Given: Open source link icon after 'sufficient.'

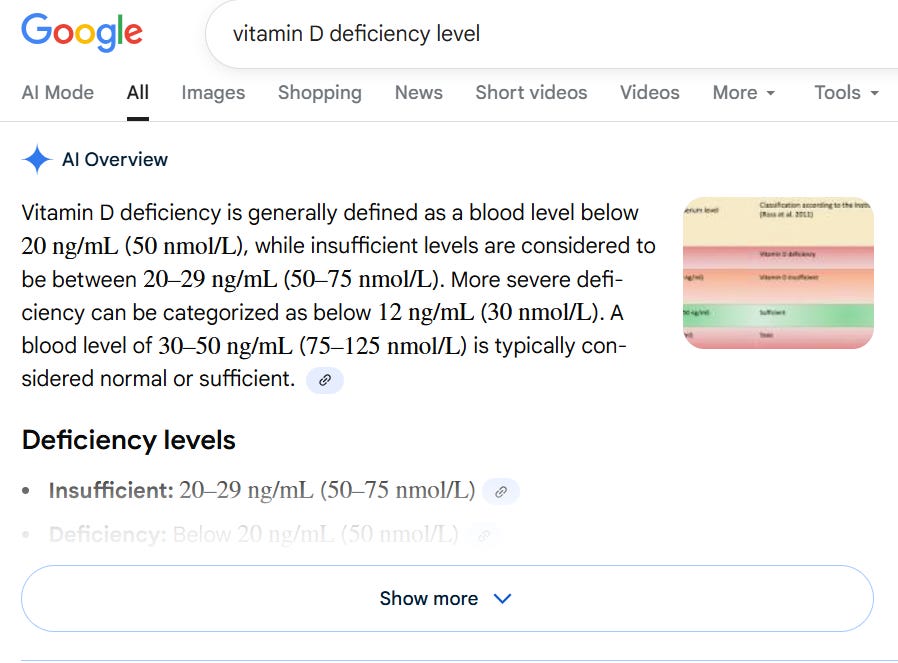Looking at the screenshot, I should click(325, 380).
